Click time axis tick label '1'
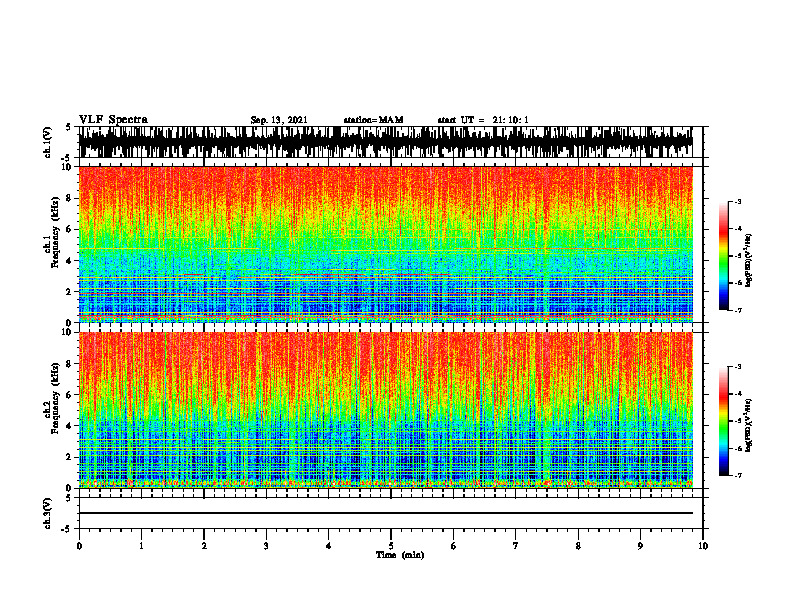This screenshot has width=792, height=612. coord(141,546)
